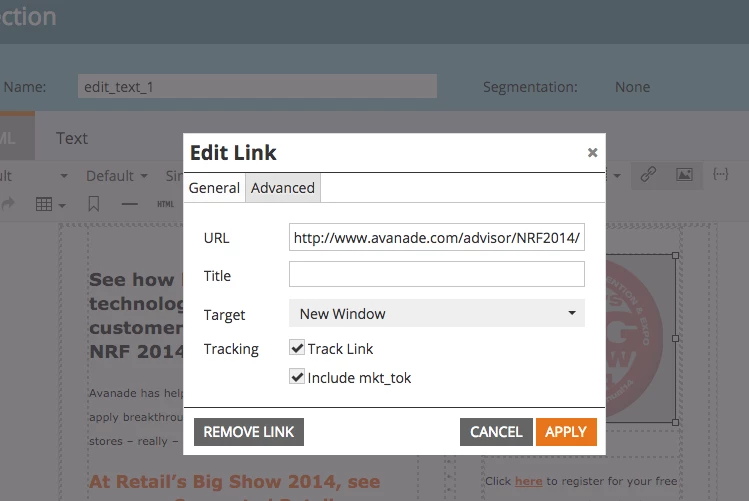The height and width of the screenshot is (501, 749).
Task: Click the Name field edit_text_1
Action: tap(257, 86)
